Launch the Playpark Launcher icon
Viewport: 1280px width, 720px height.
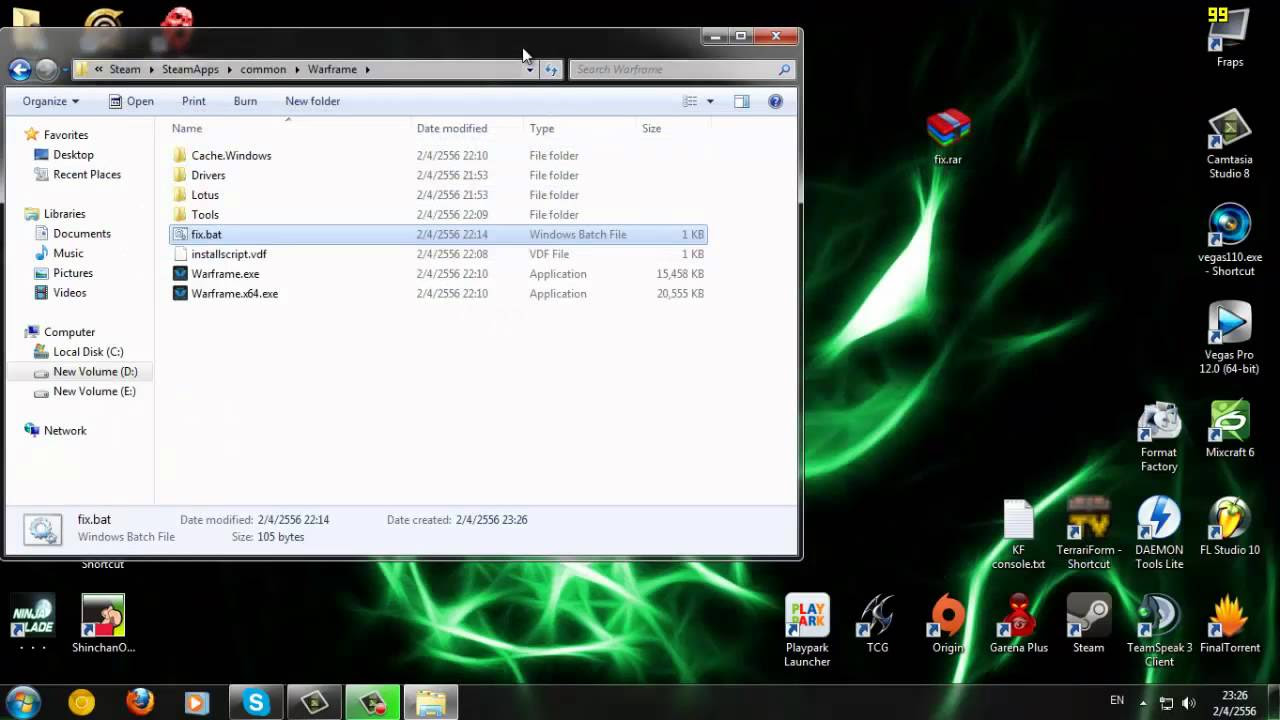click(x=807, y=631)
